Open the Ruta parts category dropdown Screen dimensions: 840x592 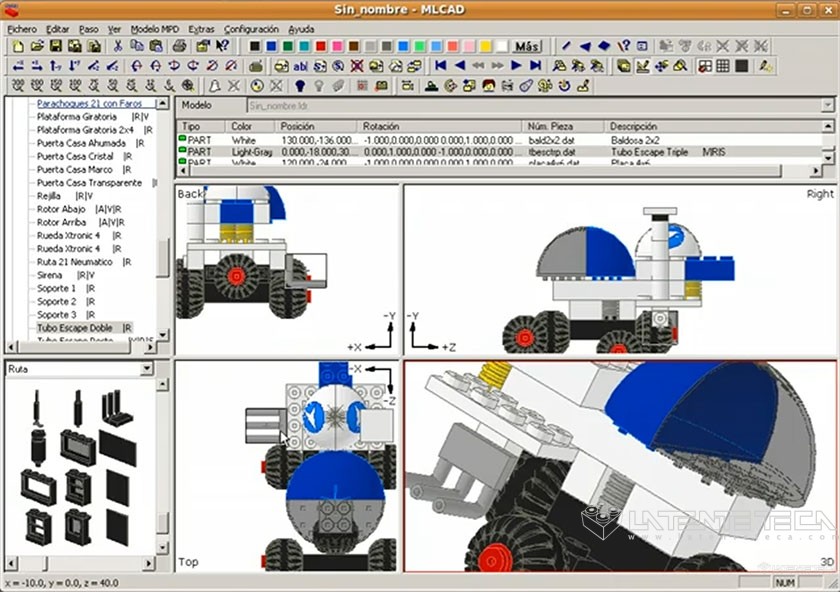148,370
